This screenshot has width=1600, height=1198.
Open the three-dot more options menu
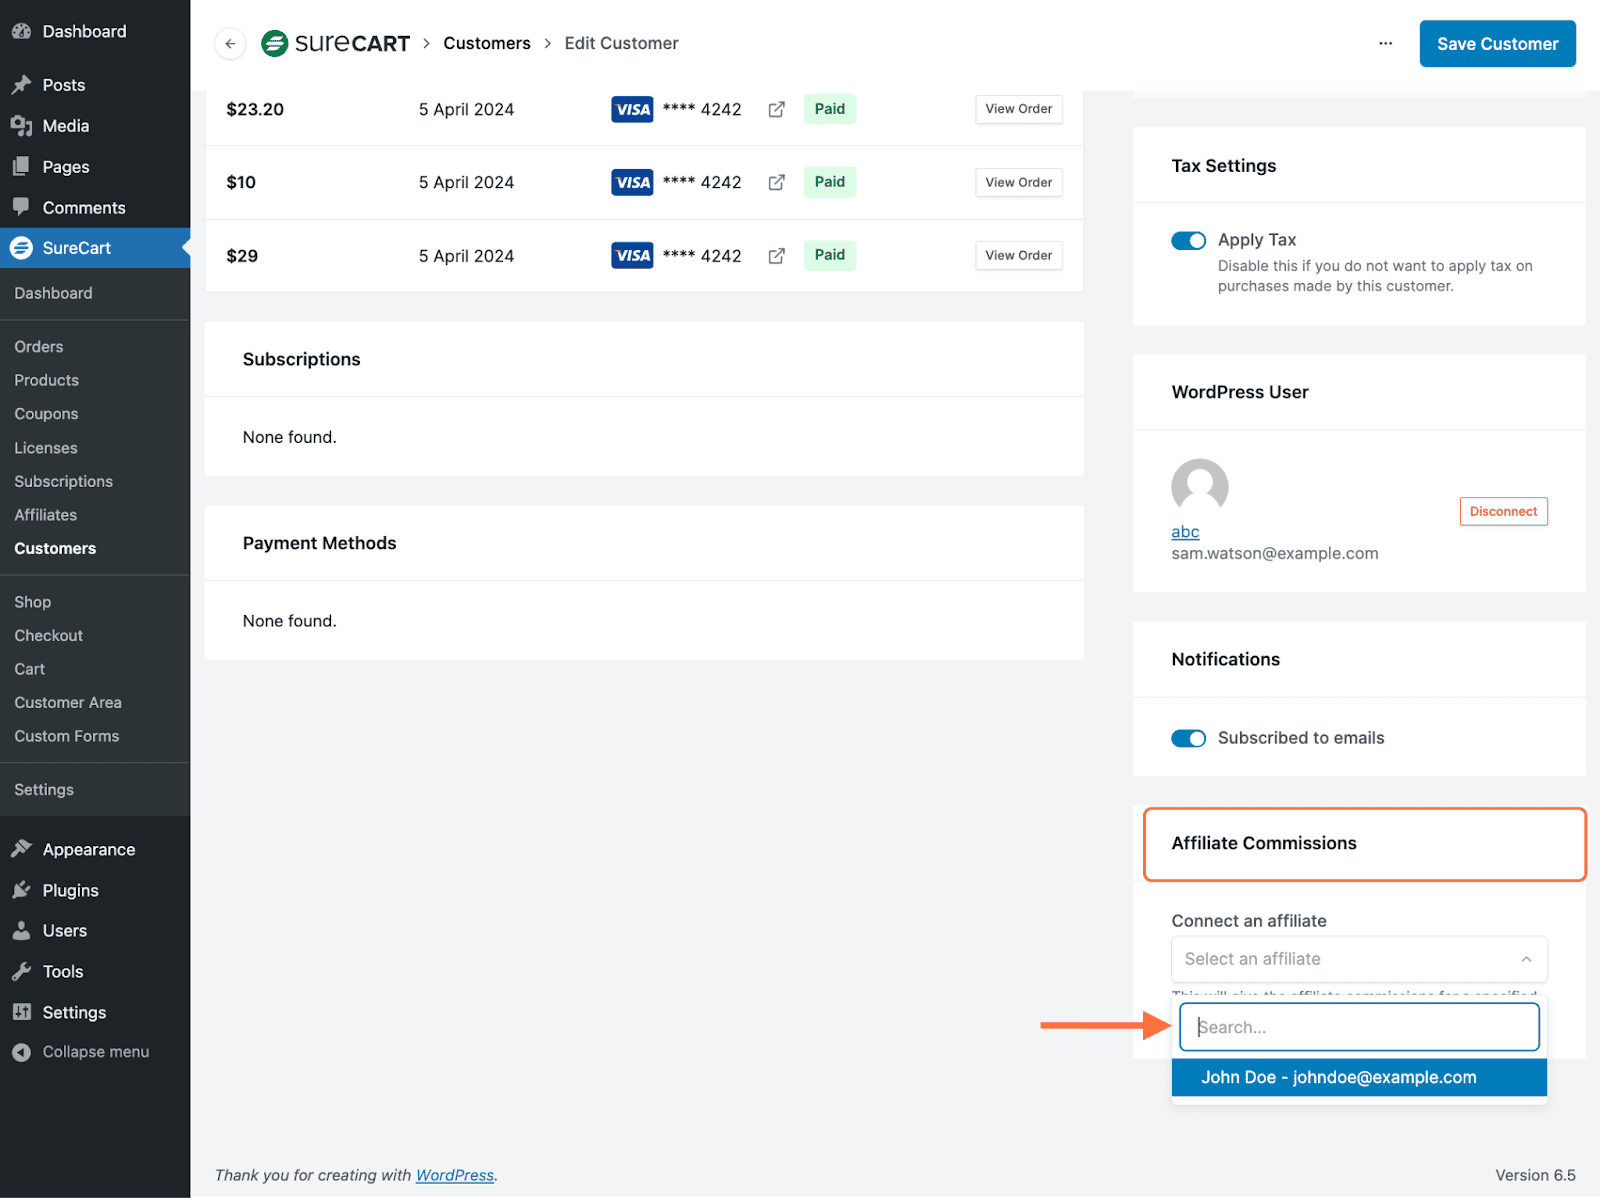coord(1385,44)
